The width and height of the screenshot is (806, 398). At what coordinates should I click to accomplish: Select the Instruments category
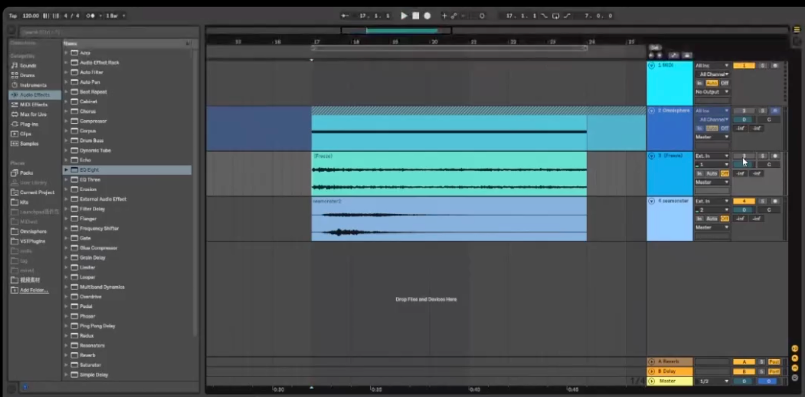point(29,85)
